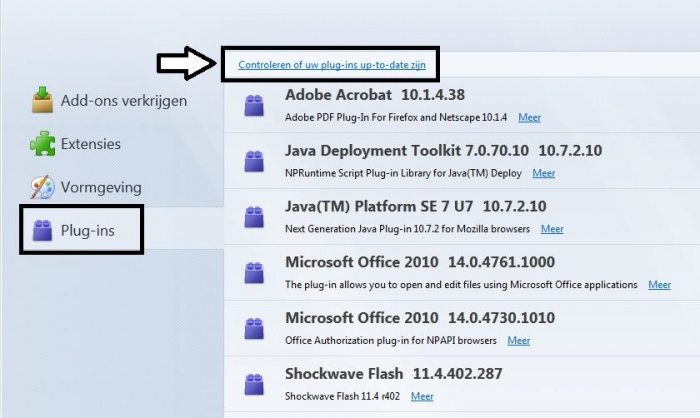Open Meer link for NPRuntime Script Plug-in Library
This screenshot has height=418, width=700.
[543, 173]
